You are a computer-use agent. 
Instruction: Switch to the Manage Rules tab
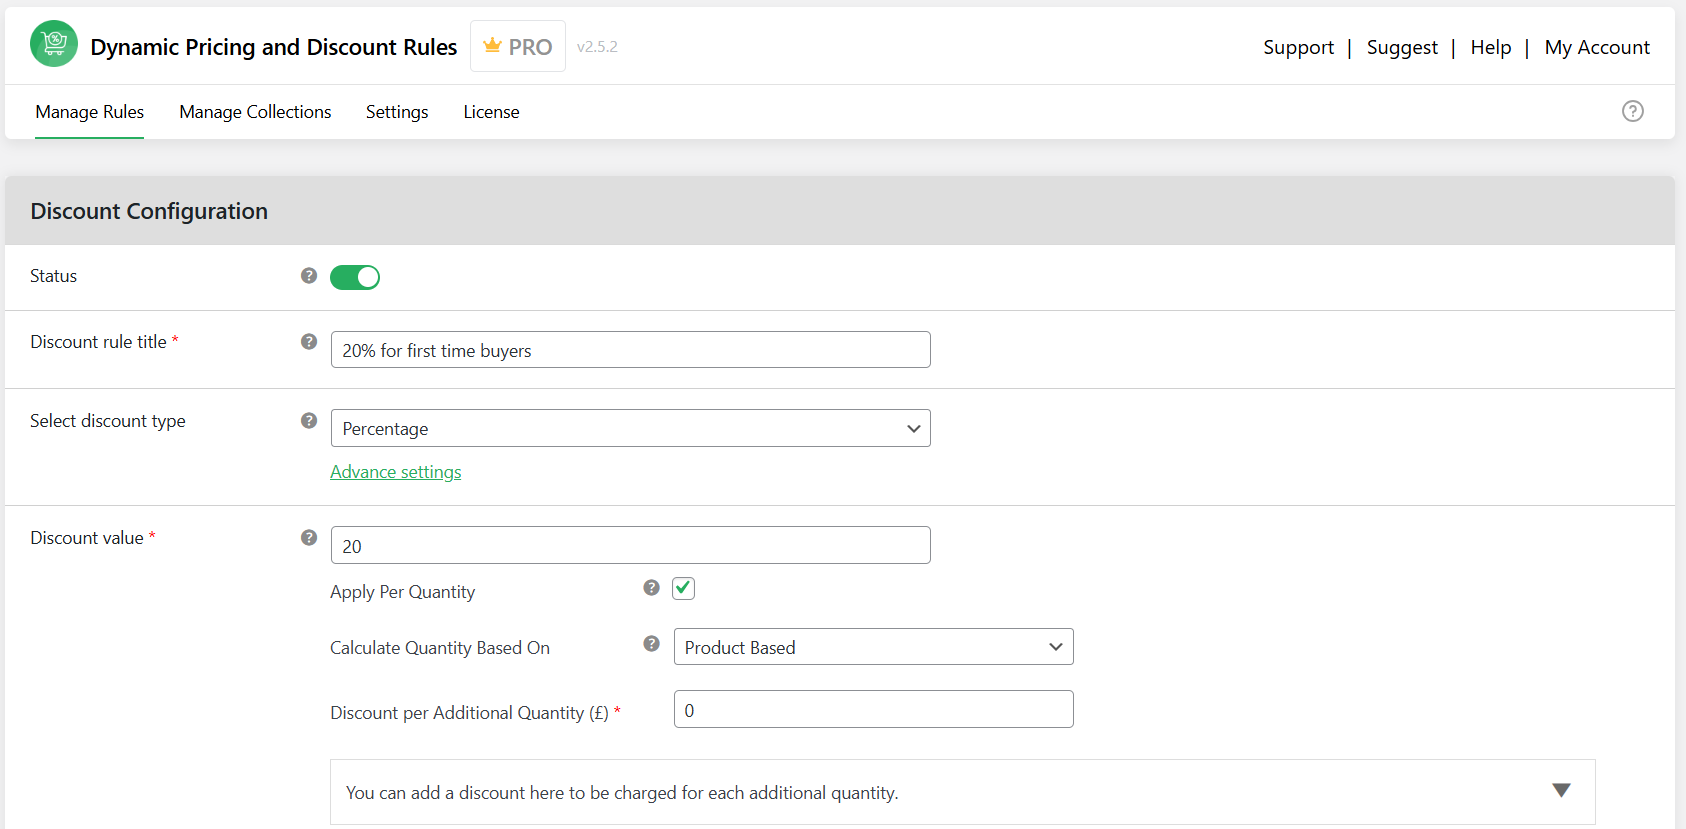[90, 112]
